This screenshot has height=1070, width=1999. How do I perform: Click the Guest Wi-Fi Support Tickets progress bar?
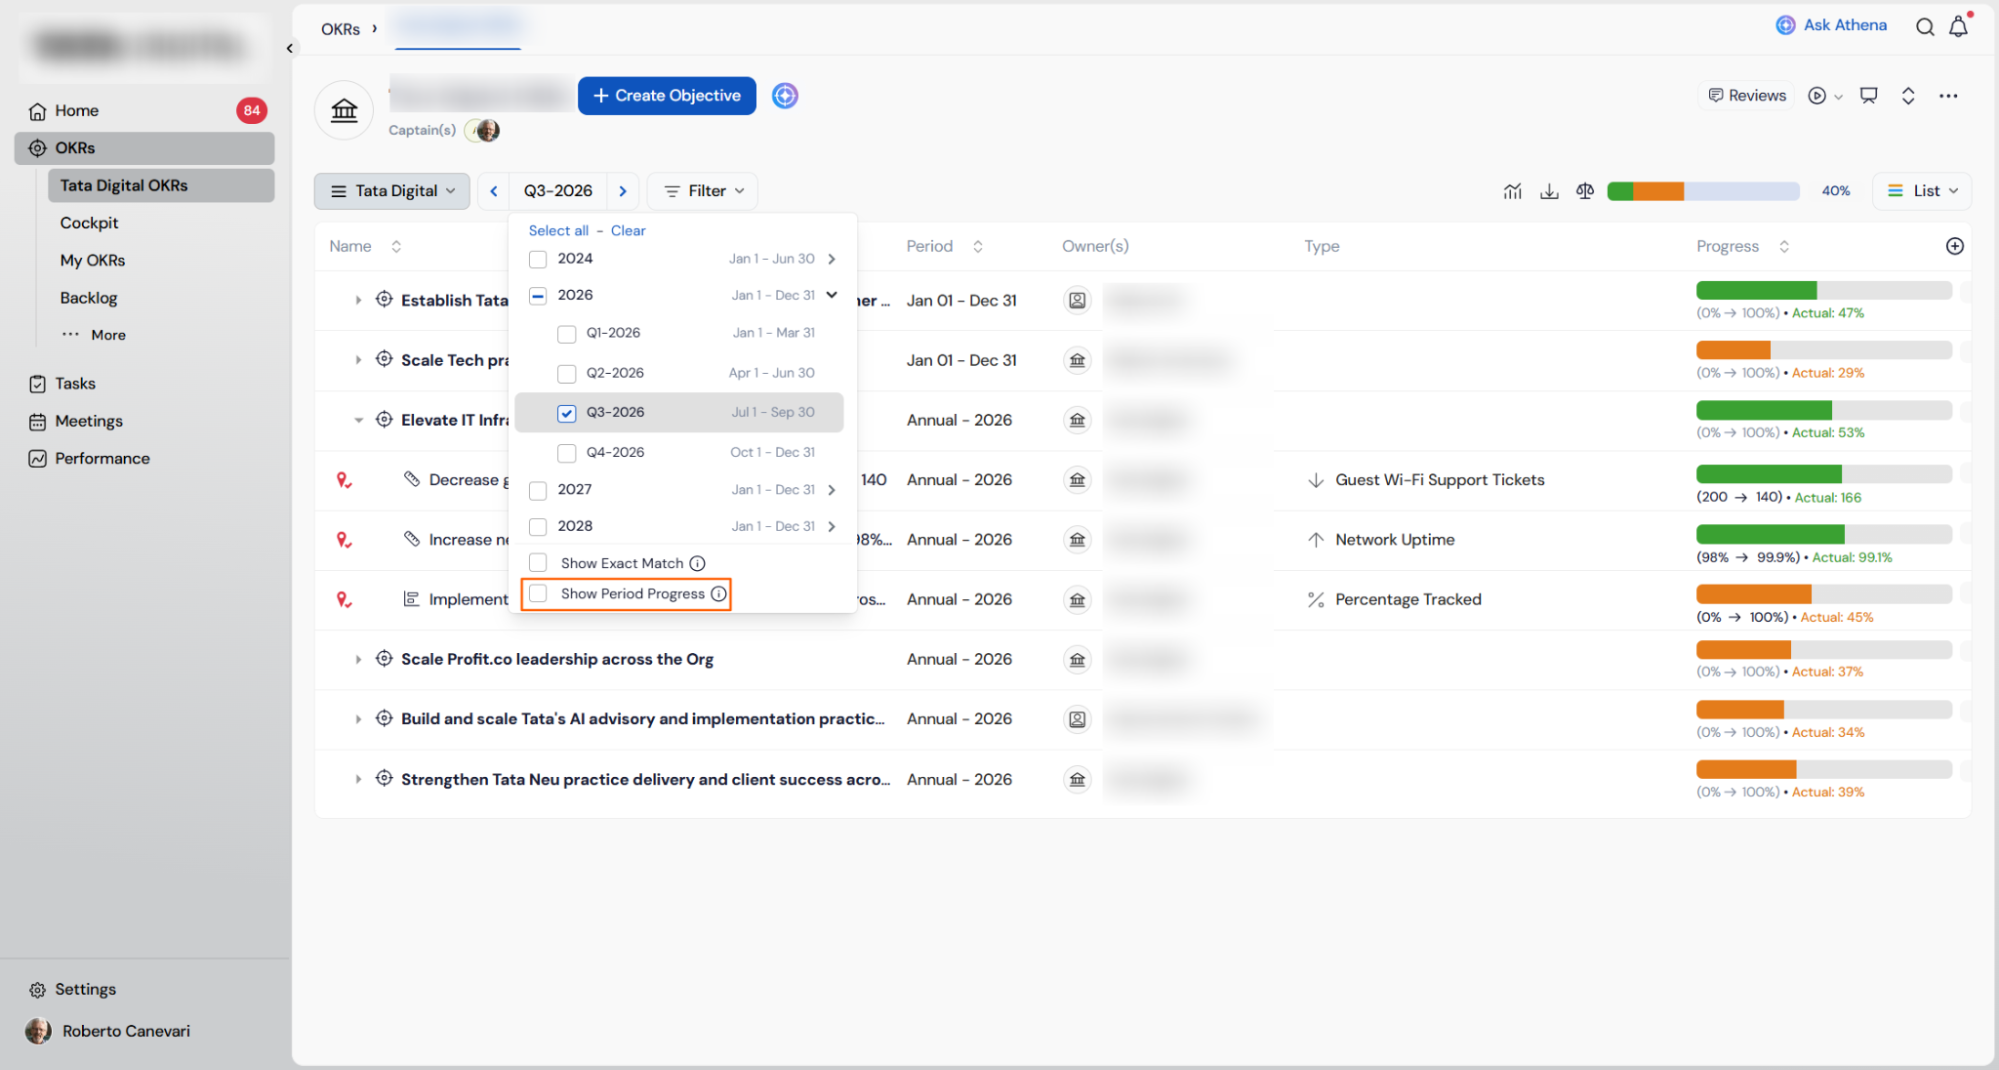pyautogui.click(x=1824, y=474)
